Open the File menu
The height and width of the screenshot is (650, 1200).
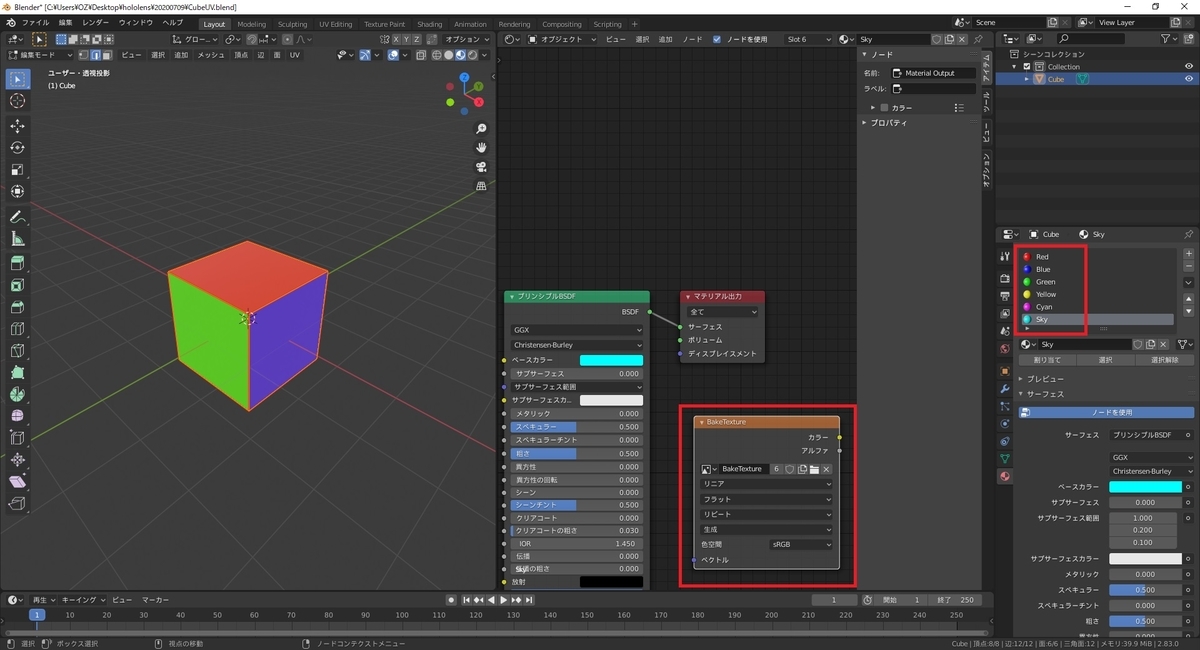pyautogui.click(x=35, y=22)
